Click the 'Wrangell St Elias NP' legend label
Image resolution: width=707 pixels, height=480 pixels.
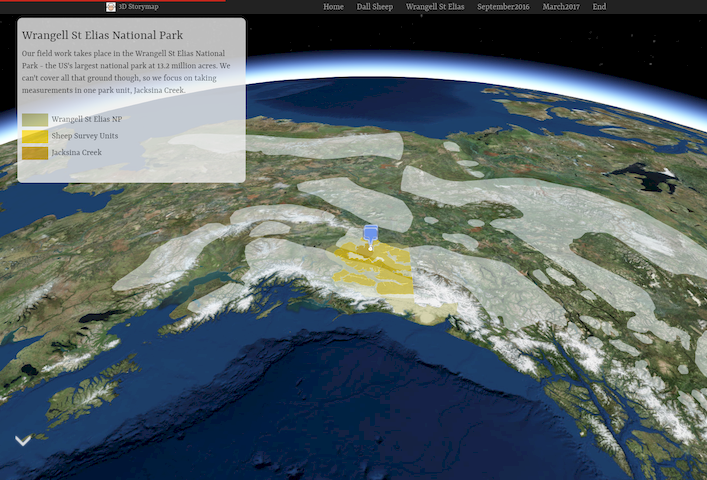[87, 119]
